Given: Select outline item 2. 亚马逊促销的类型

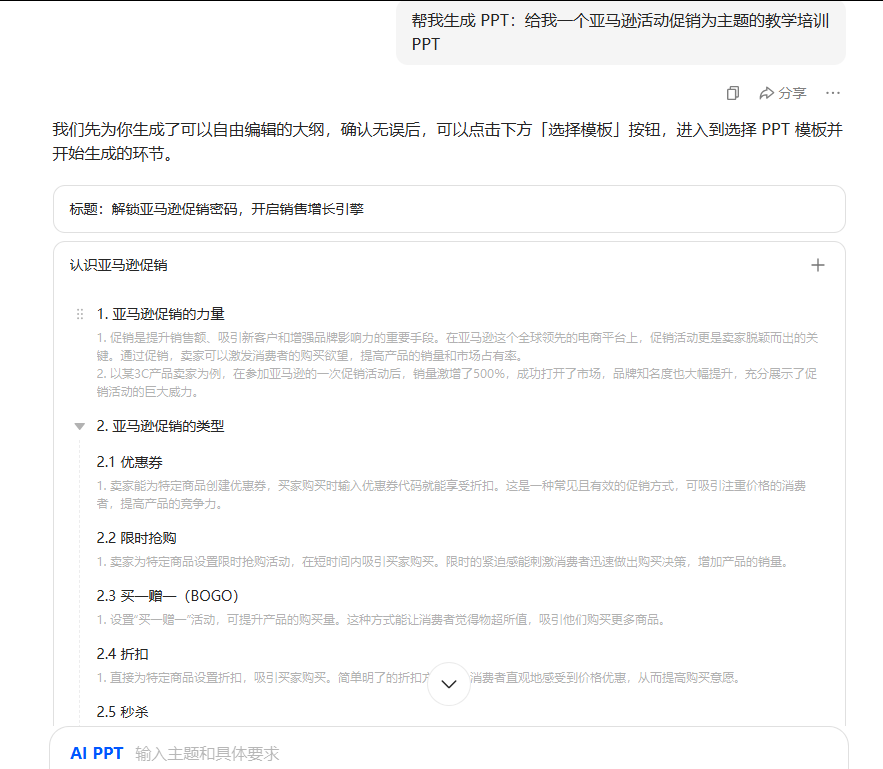Looking at the screenshot, I should pos(160,426).
